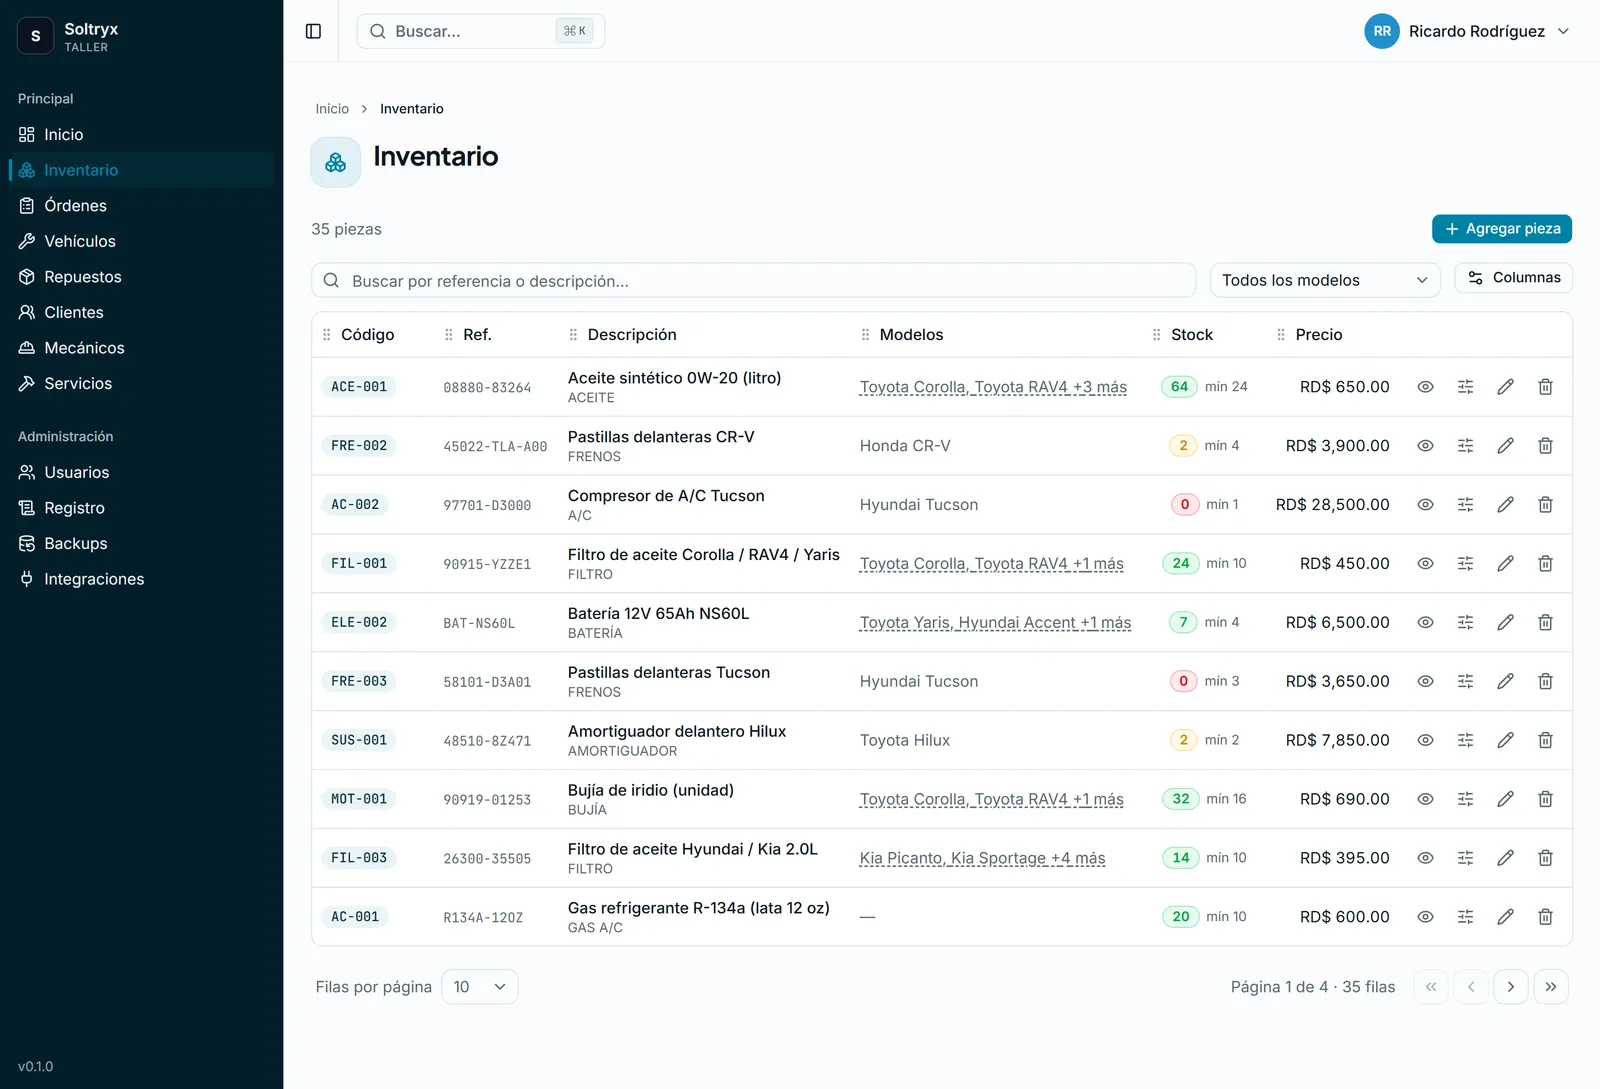View AC-002 compressor via eye icon

pos(1425,505)
